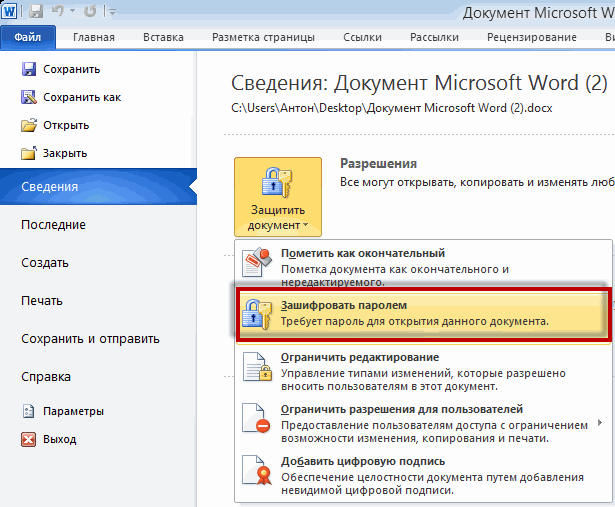Open Customize Quick Access Toolbar dropdown
615x507 pixels.
click(x=112, y=12)
